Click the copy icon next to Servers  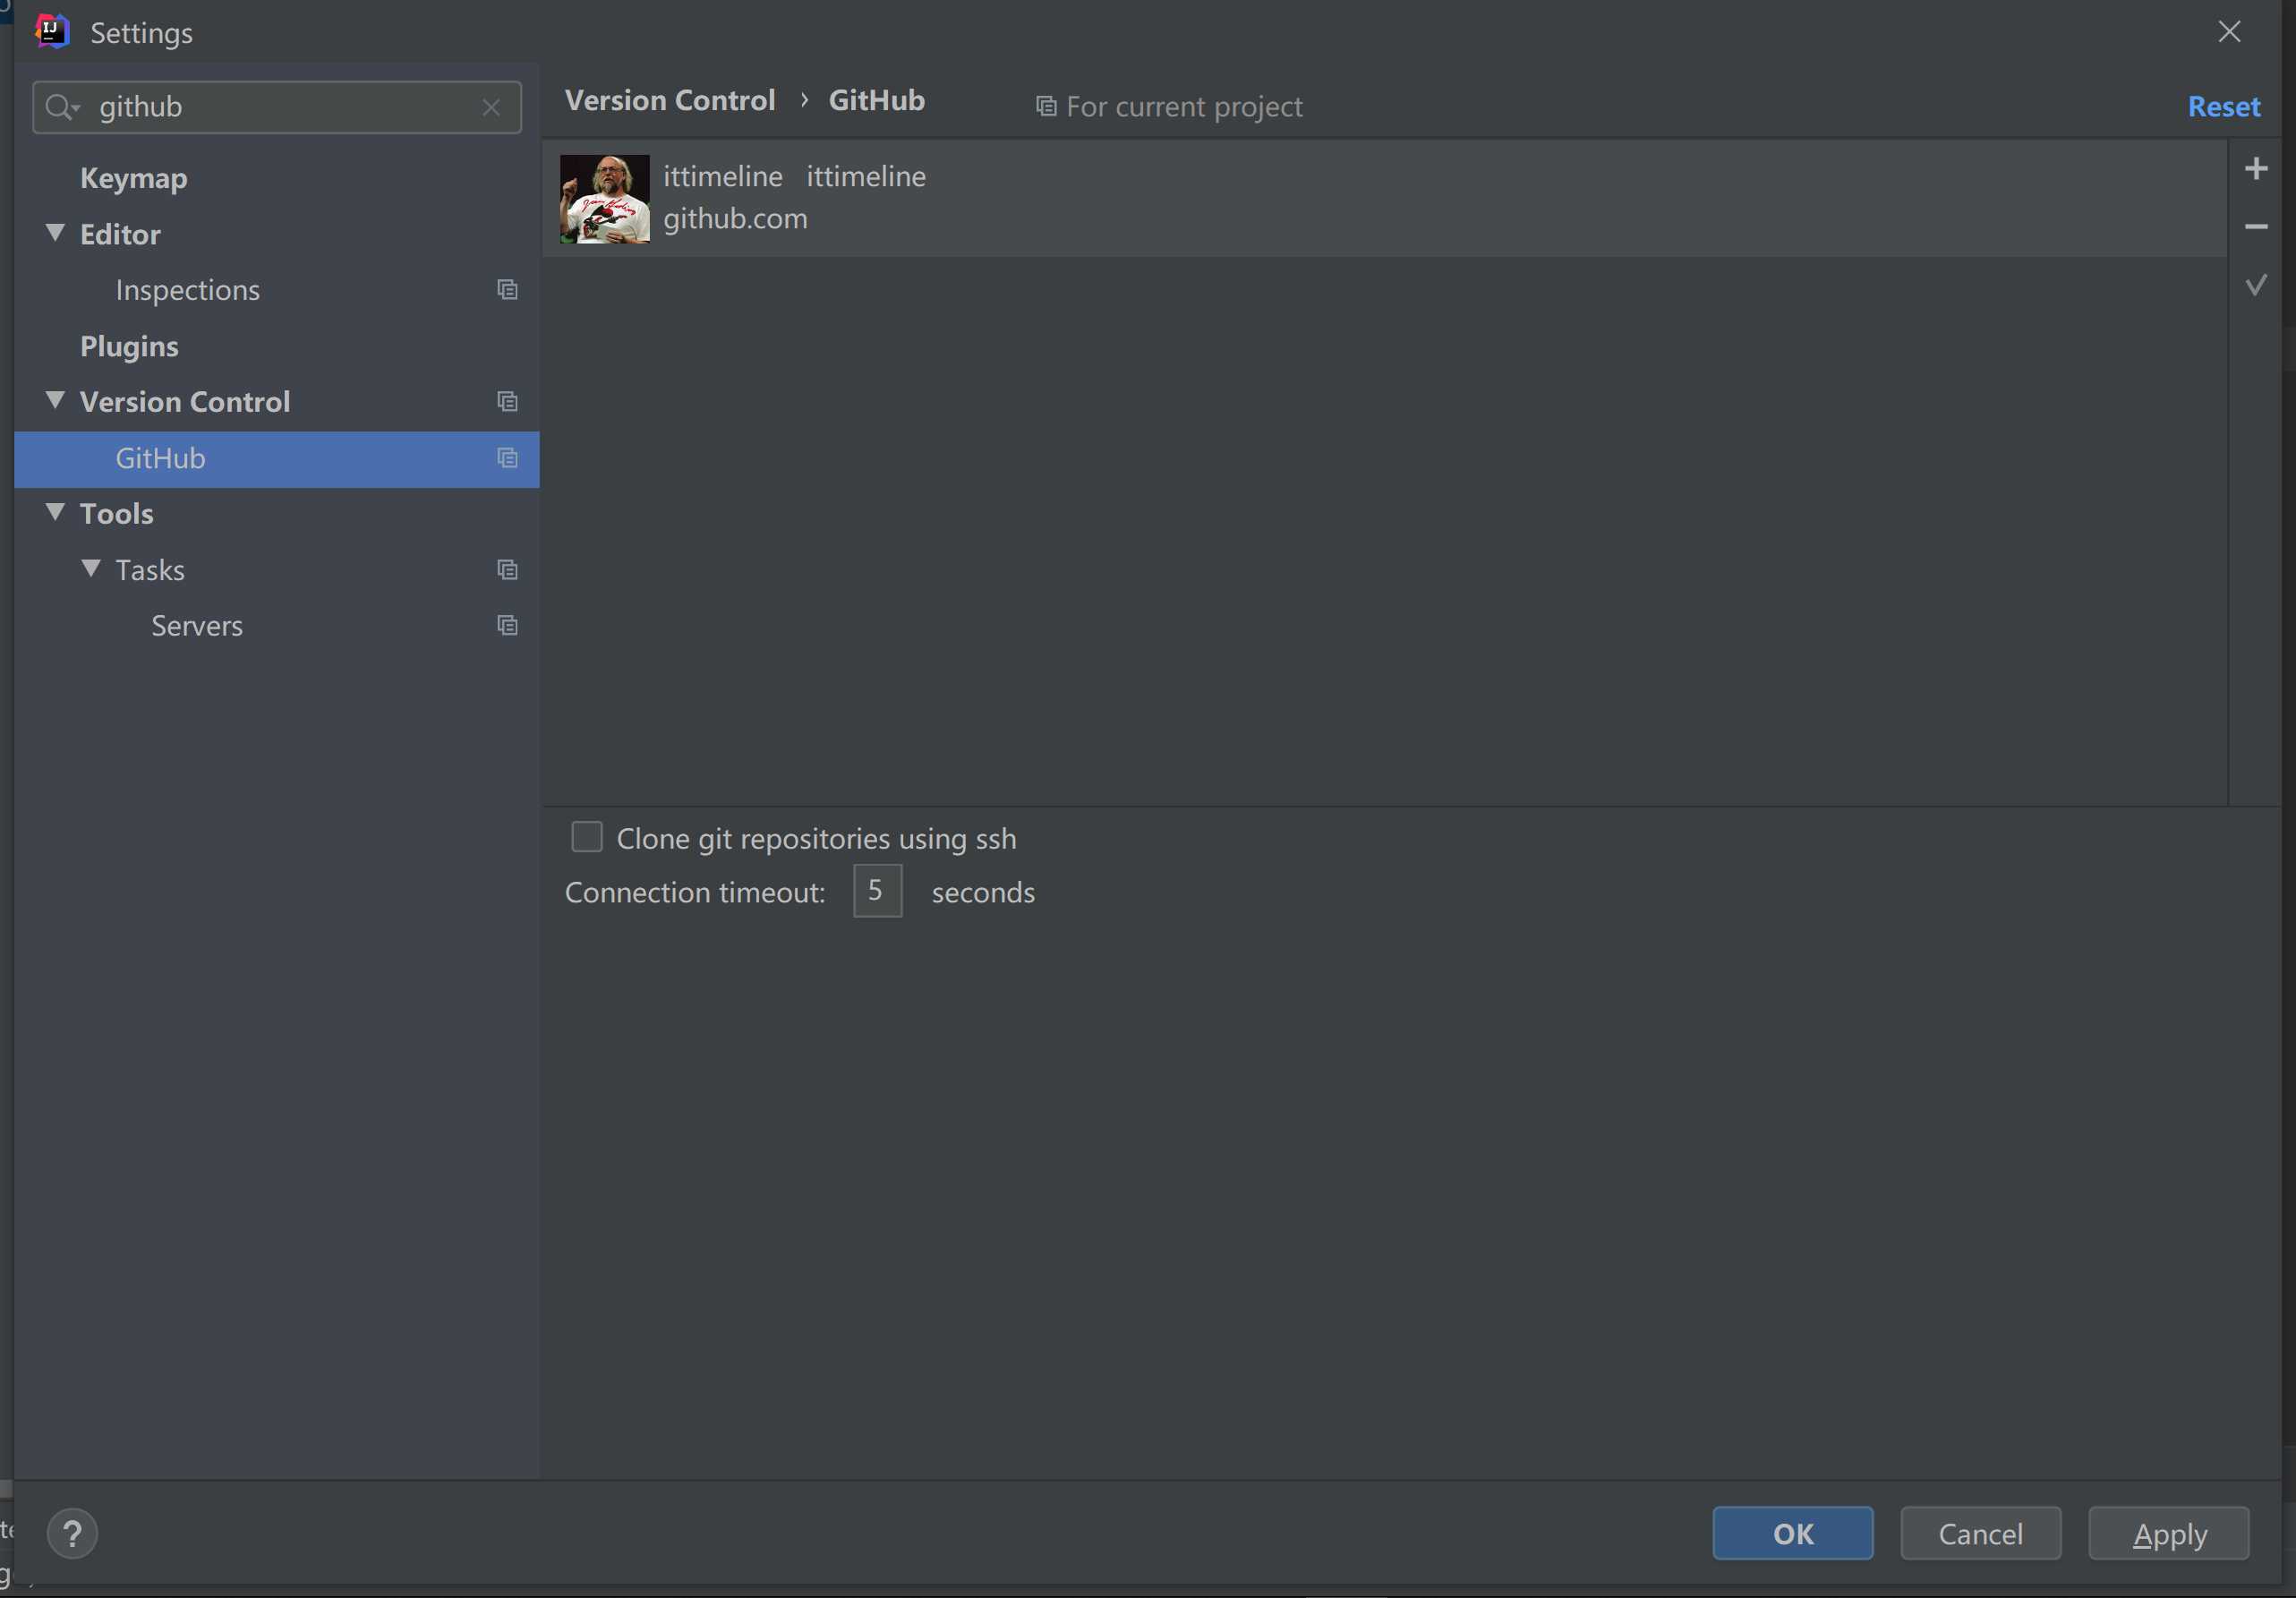click(x=508, y=623)
